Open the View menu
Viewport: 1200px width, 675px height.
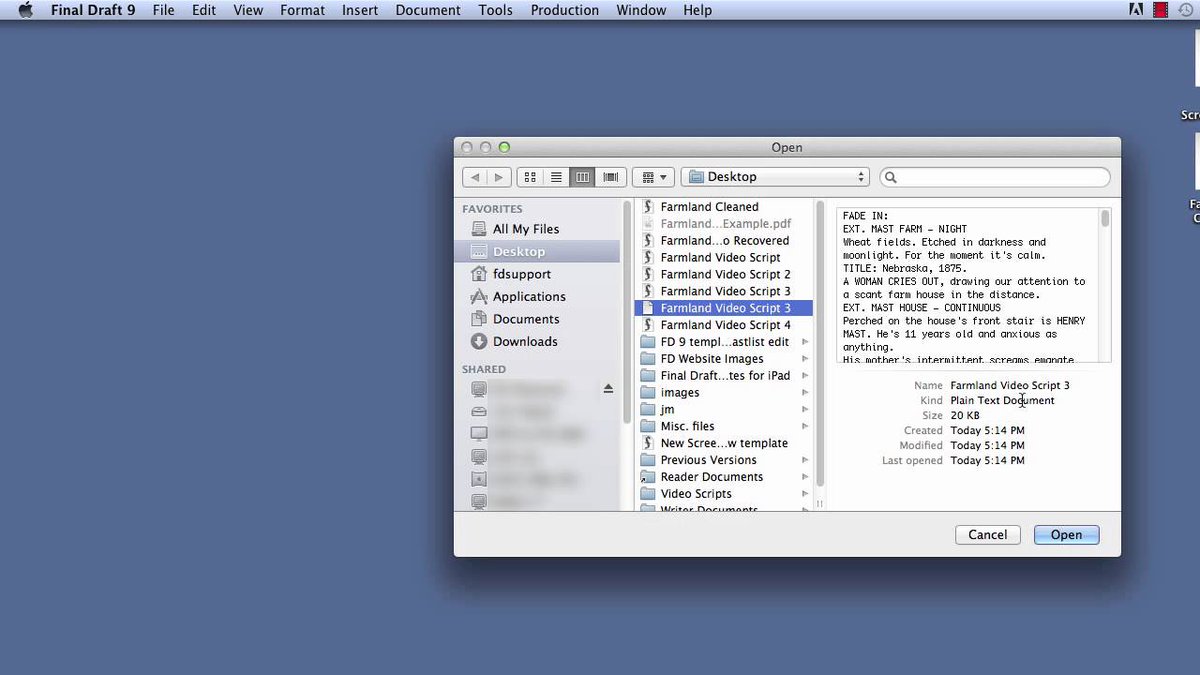(x=248, y=10)
